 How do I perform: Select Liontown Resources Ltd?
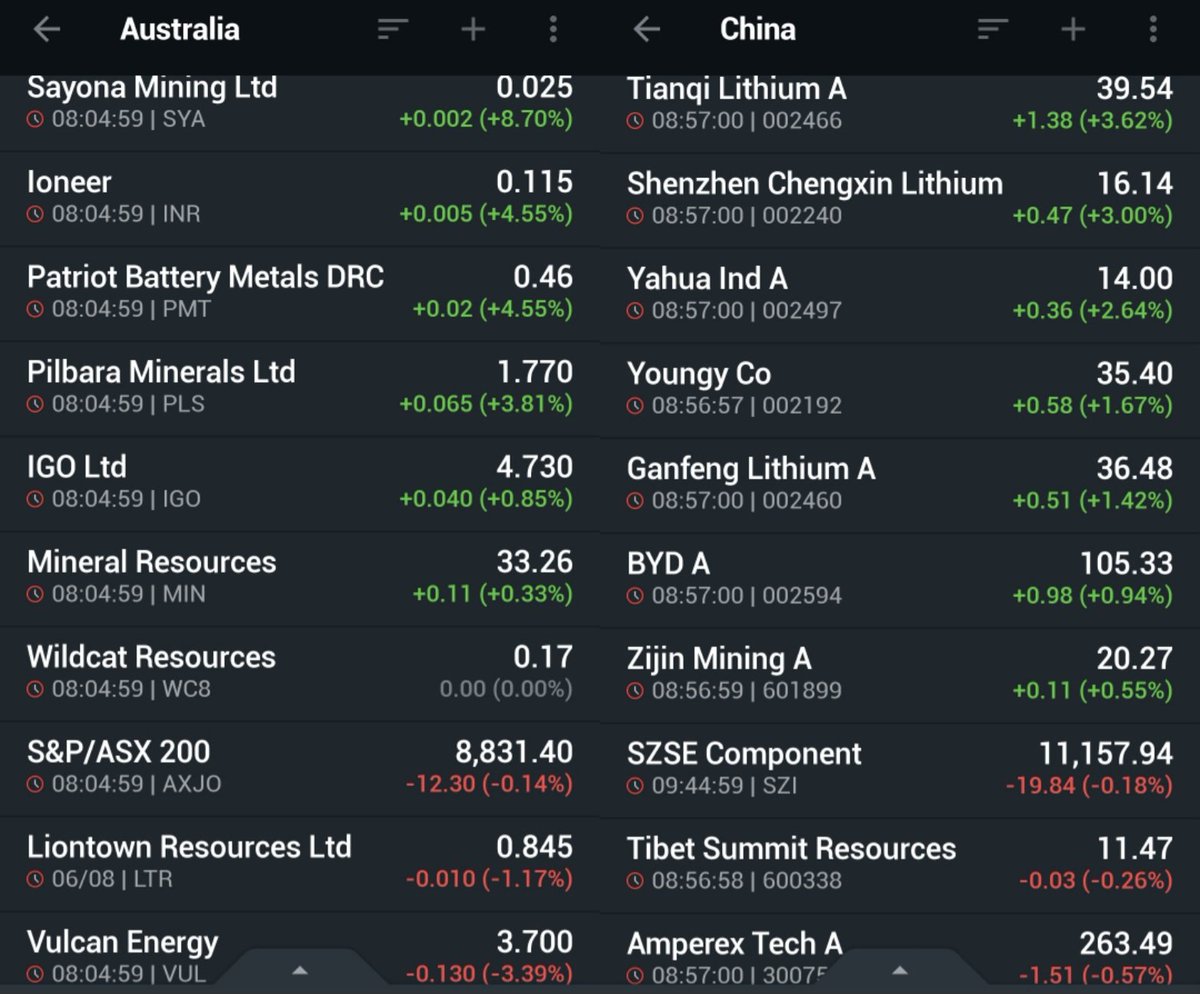click(x=300, y=864)
